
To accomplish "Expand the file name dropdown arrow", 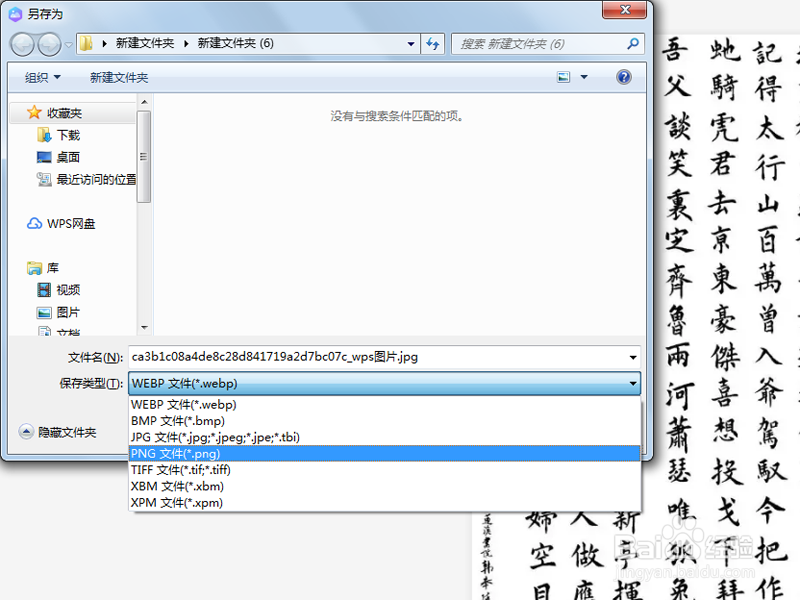I will 633,358.
